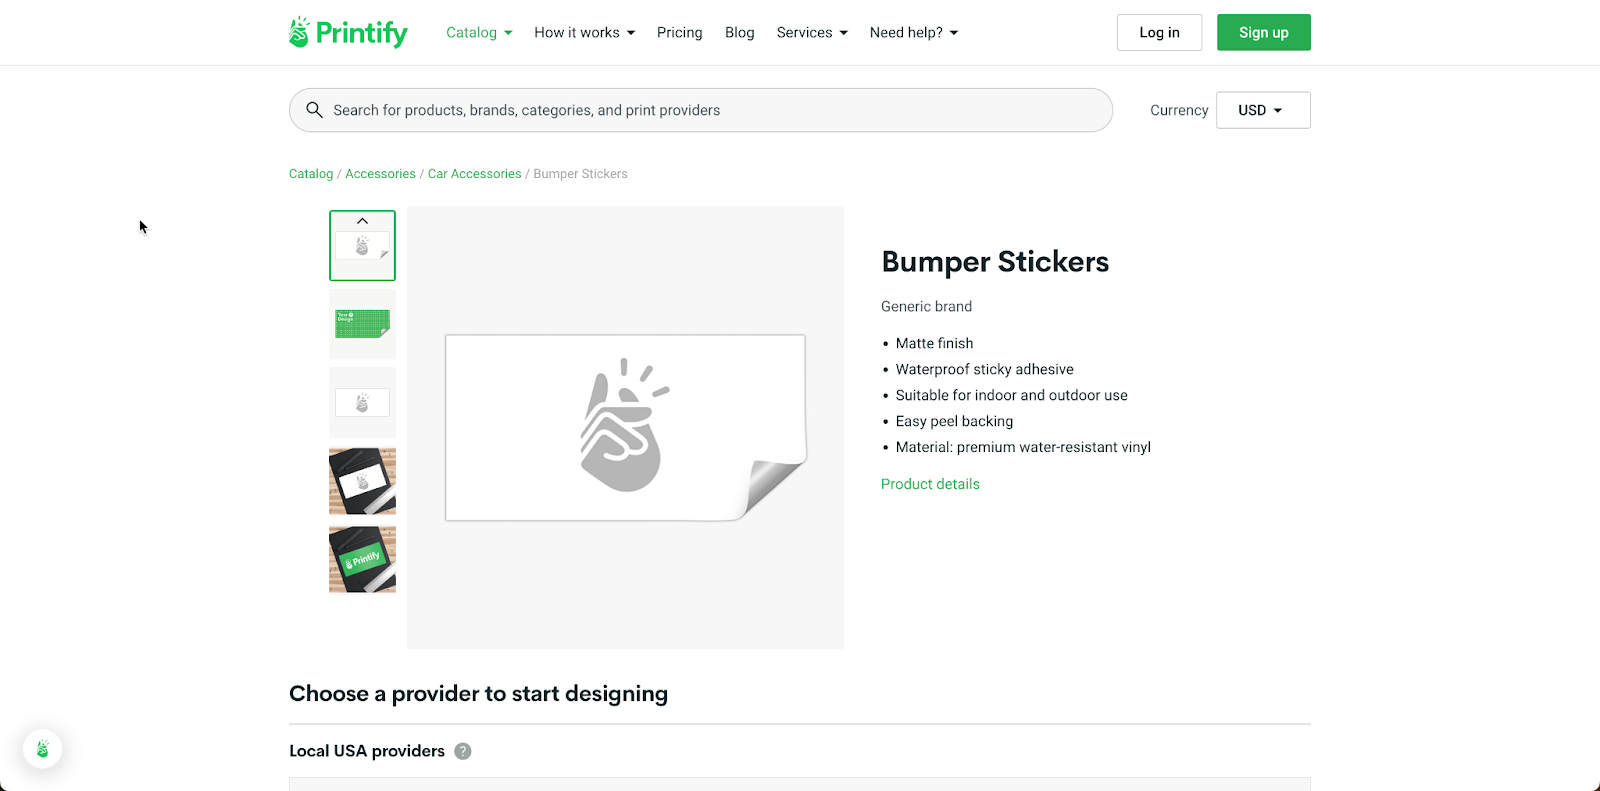Open the USD currency selector
1600x791 pixels.
click(1263, 110)
